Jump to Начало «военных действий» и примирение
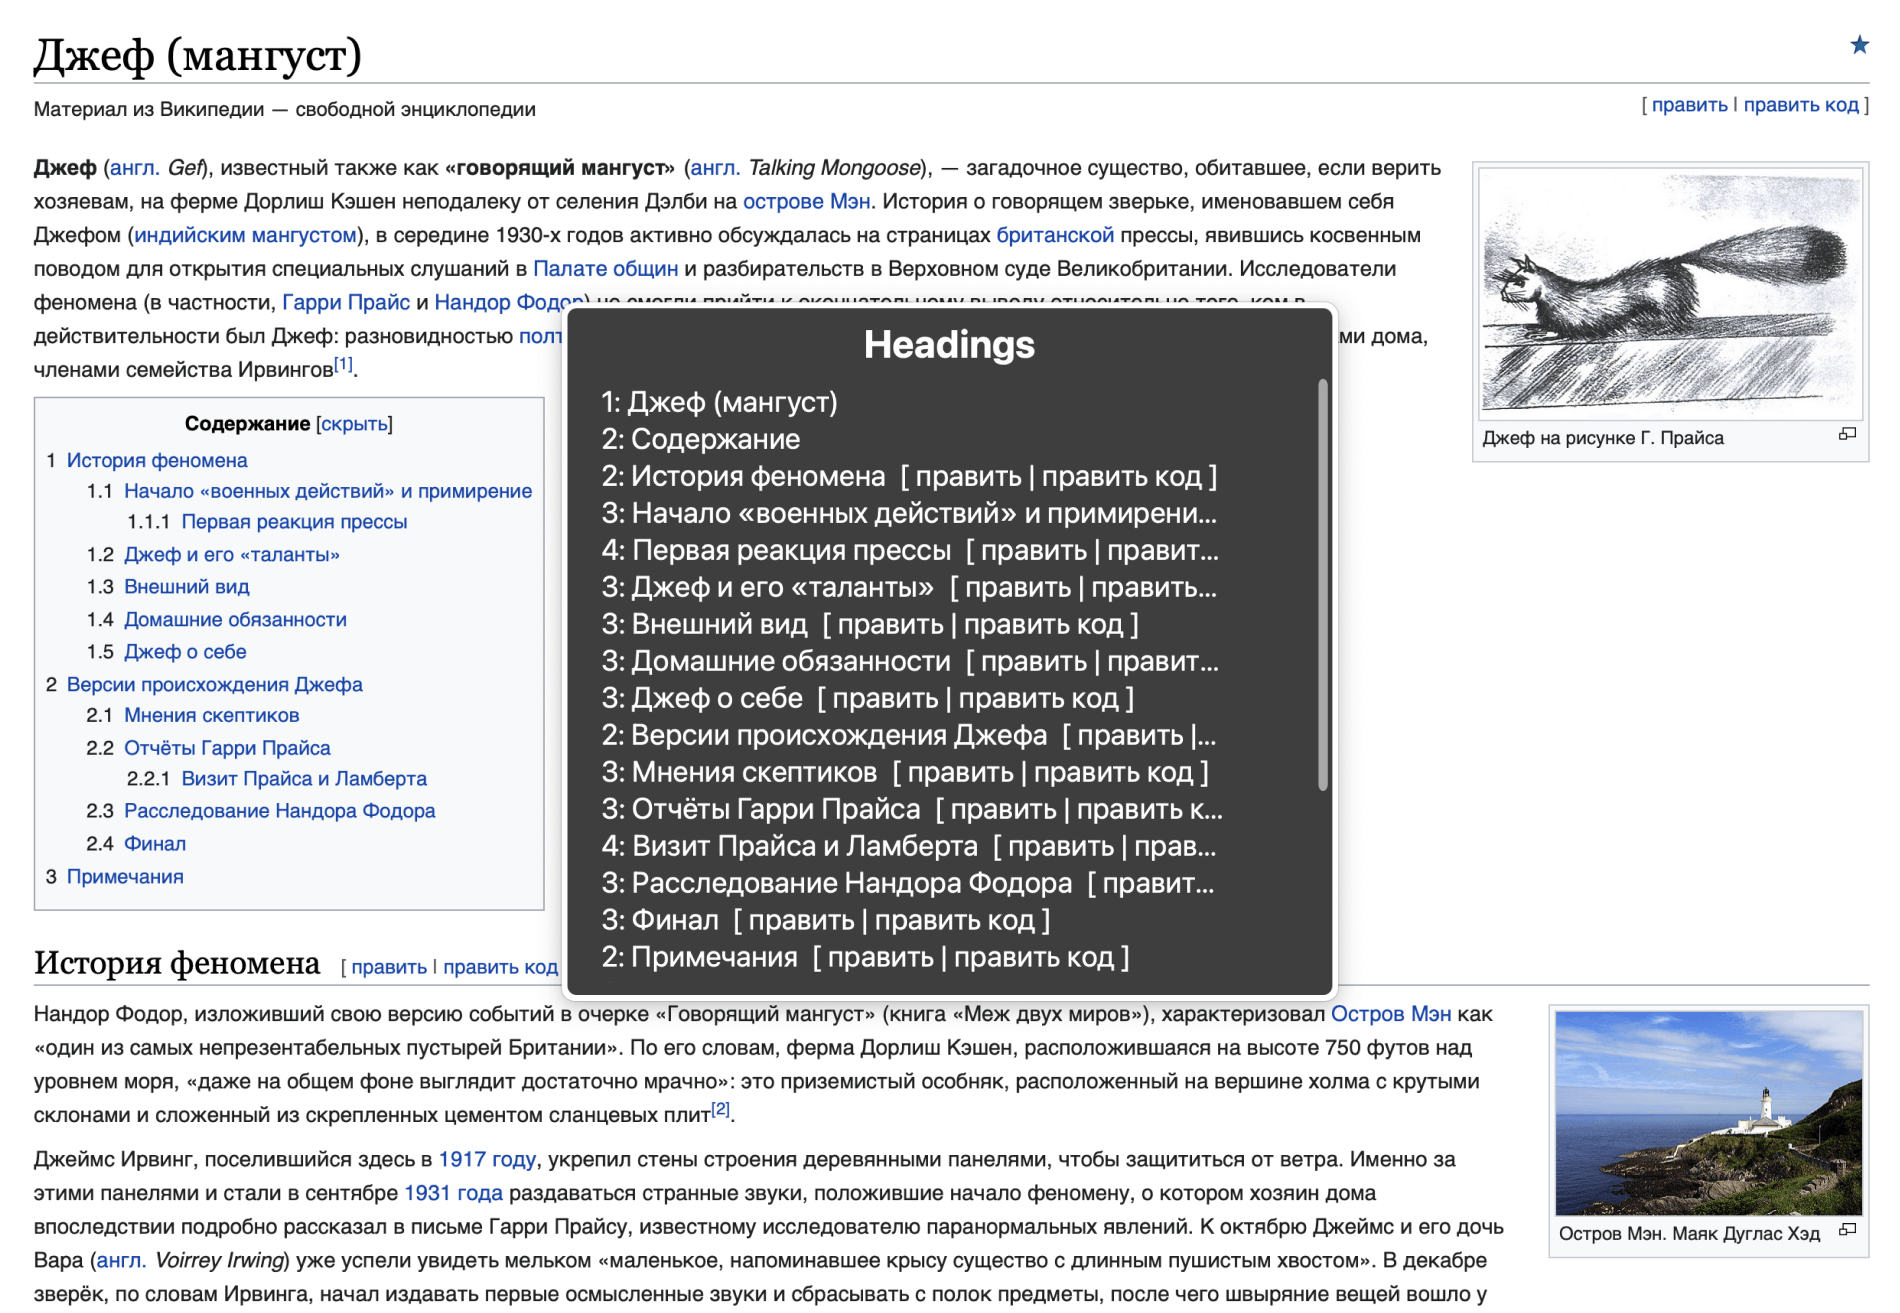The image size is (1900, 1313). coord(328,491)
